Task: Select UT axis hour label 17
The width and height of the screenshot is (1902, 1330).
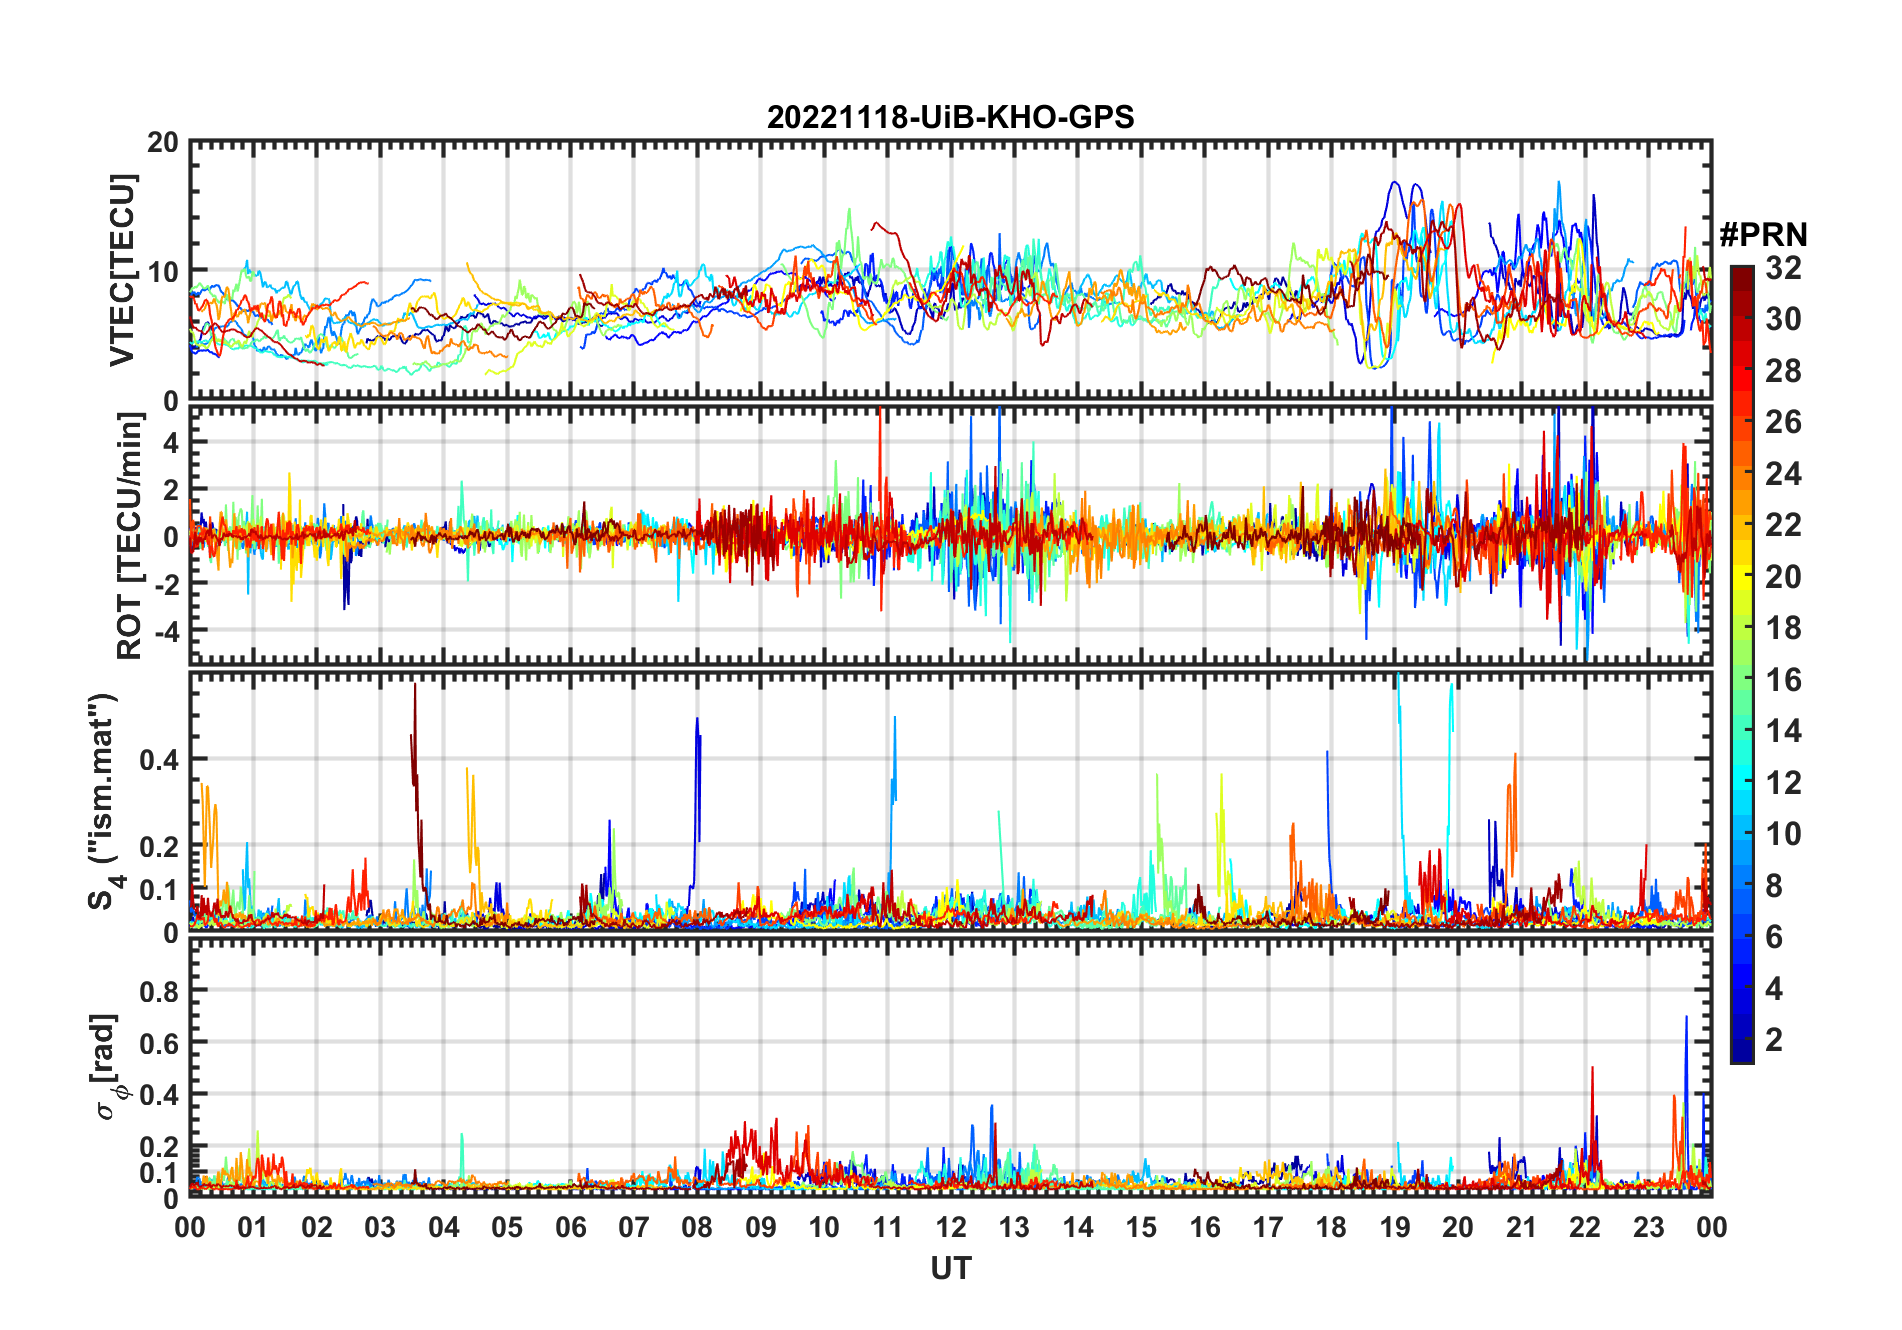Action: point(1268,1227)
